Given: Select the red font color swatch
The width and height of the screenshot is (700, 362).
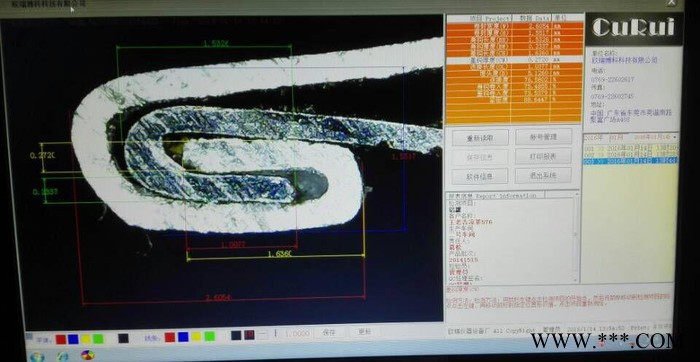Looking at the screenshot, I should (61, 339).
